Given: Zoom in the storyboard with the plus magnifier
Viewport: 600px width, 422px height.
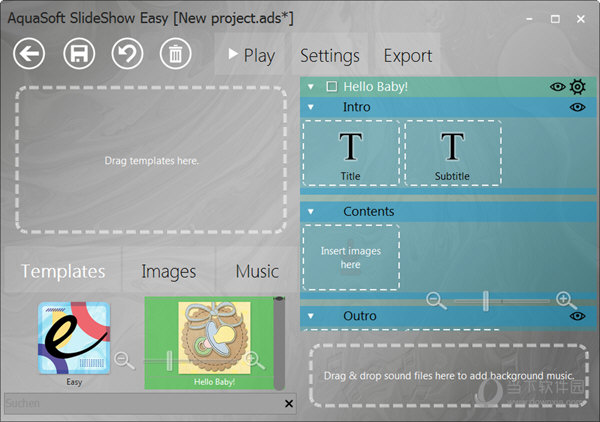Looking at the screenshot, I should pyautogui.click(x=566, y=300).
